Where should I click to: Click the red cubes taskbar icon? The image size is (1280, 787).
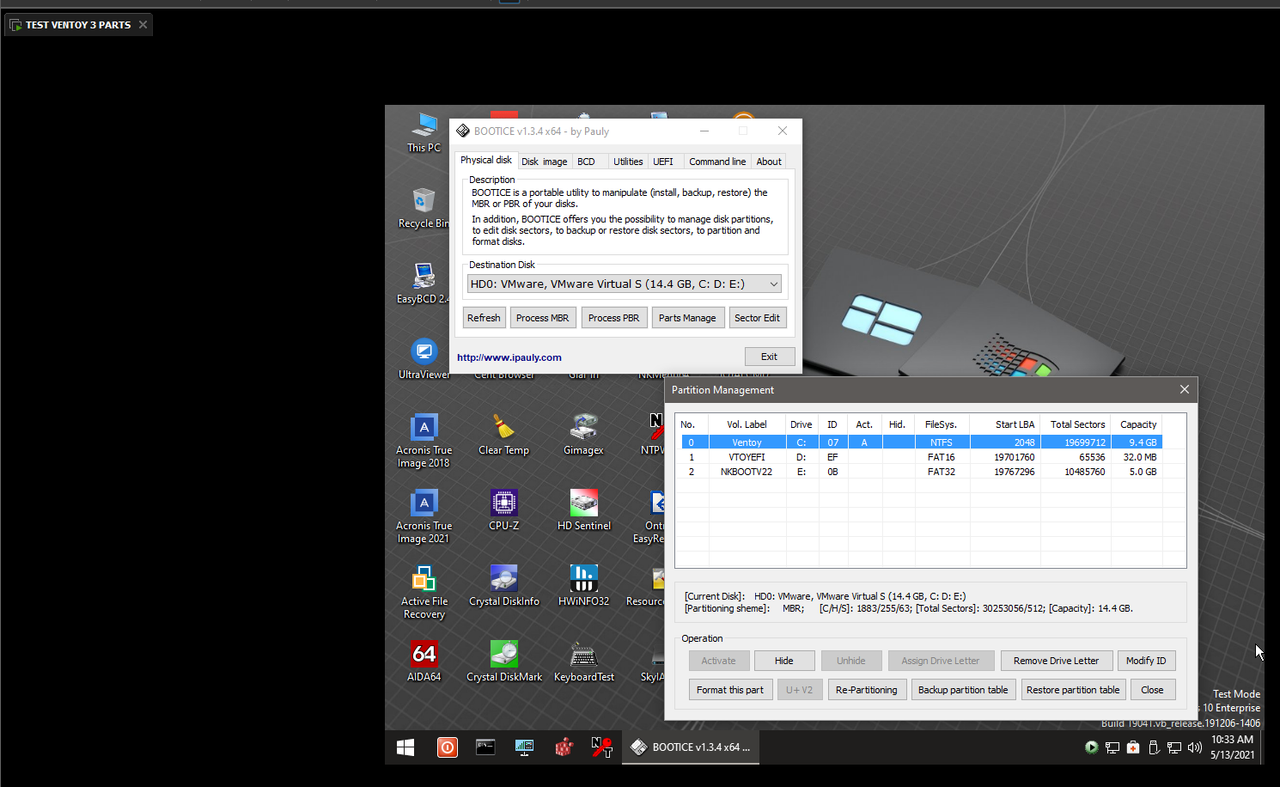pyautogui.click(x=563, y=747)
